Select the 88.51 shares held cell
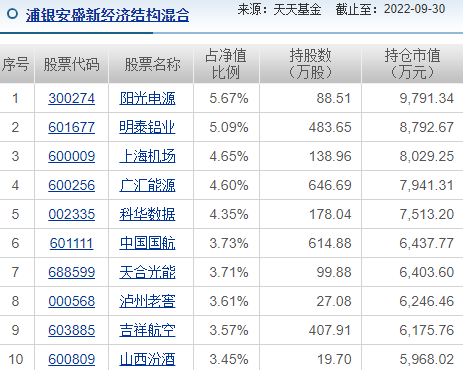The width and height of the screenshot is (463, 370). point(311,98)
